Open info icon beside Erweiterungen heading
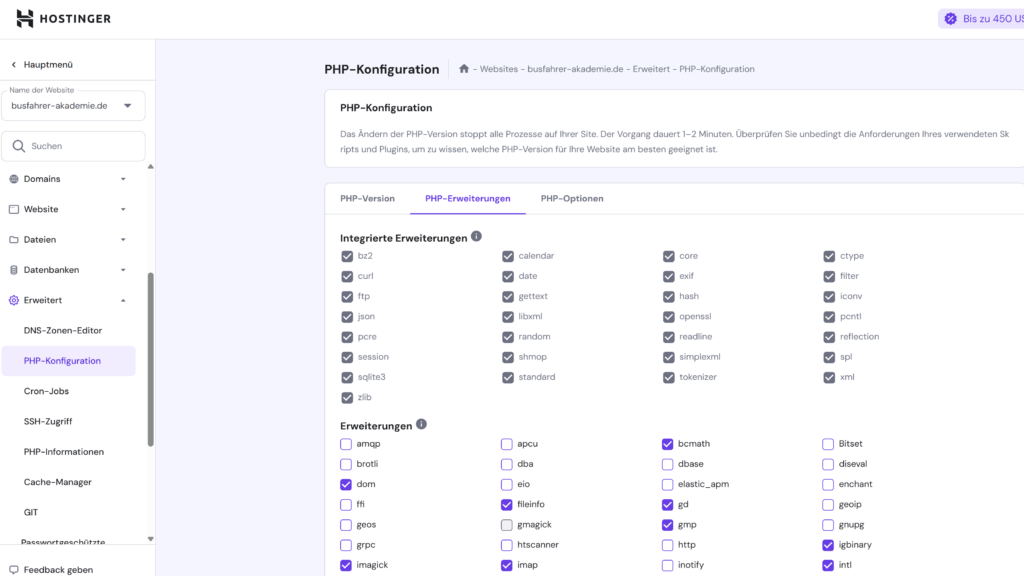The height and width of the screenshot is (576, 1024). pyautogui.click(x=421, y=424)
